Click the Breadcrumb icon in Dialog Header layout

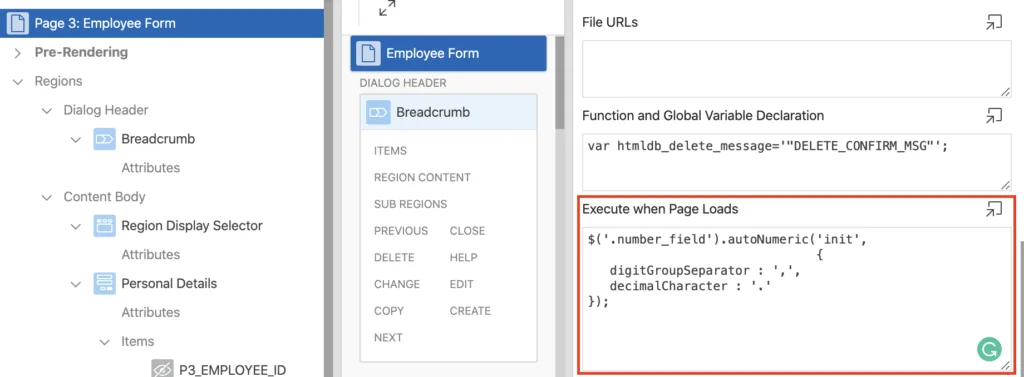point(378,112)
